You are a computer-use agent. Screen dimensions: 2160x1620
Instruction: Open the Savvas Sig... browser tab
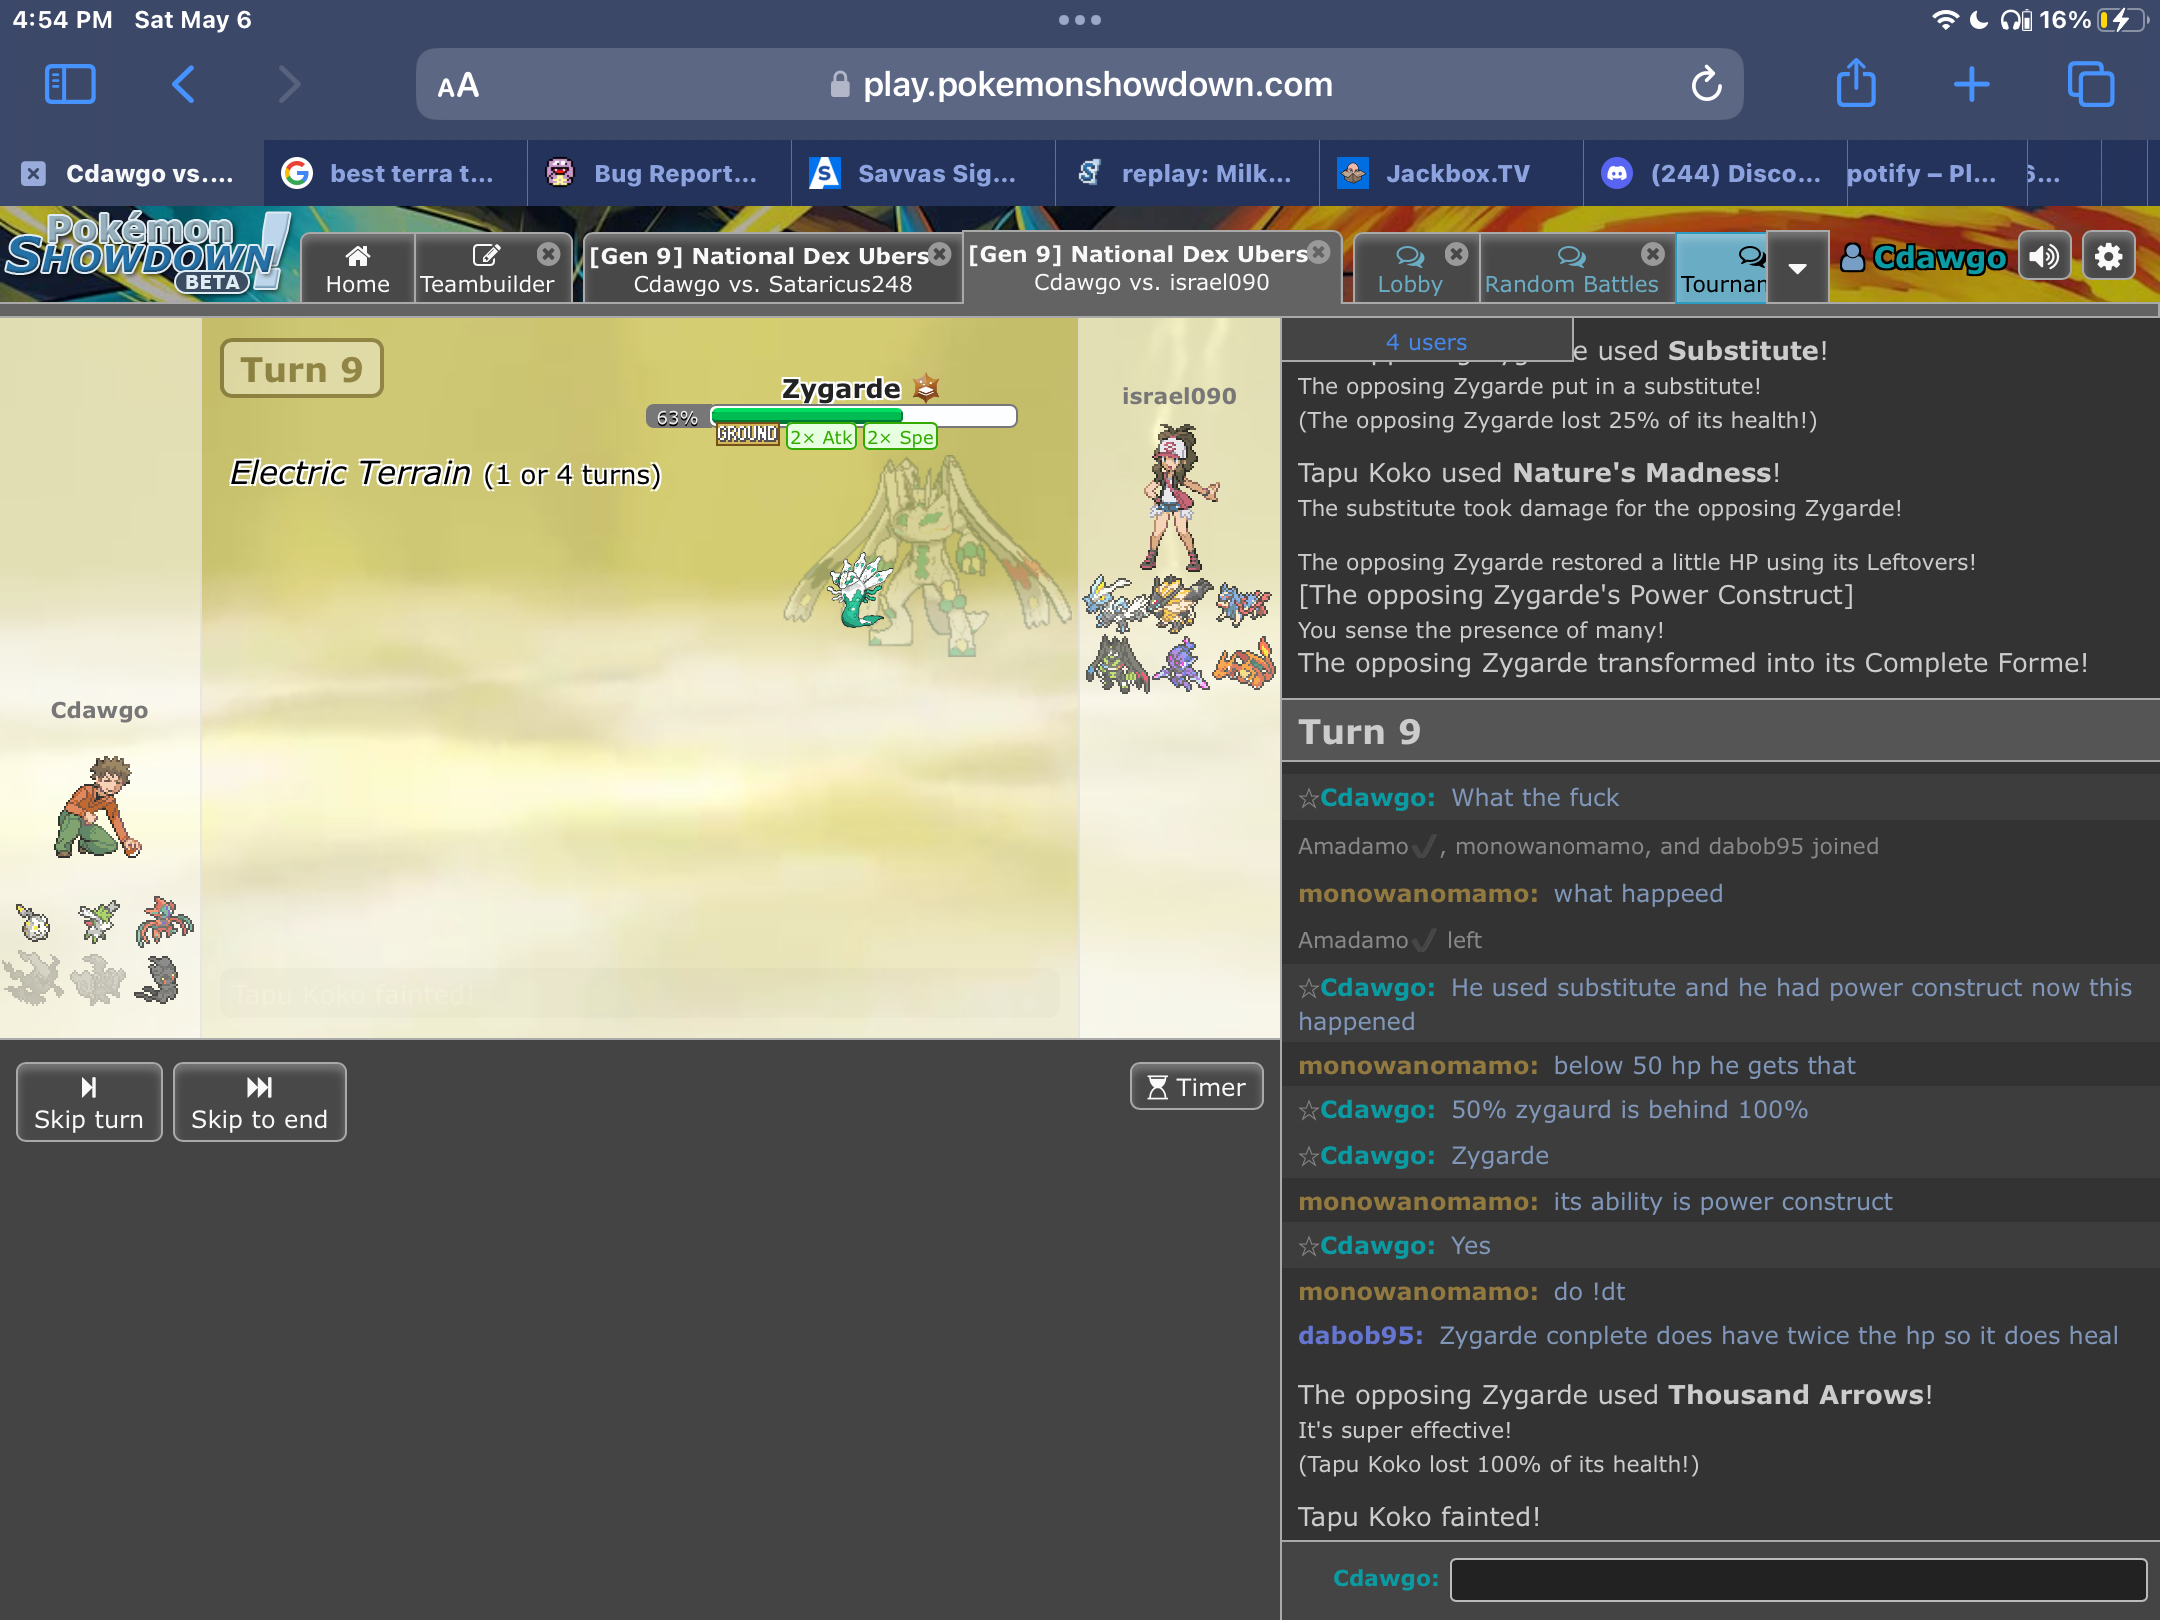(924, 173)
